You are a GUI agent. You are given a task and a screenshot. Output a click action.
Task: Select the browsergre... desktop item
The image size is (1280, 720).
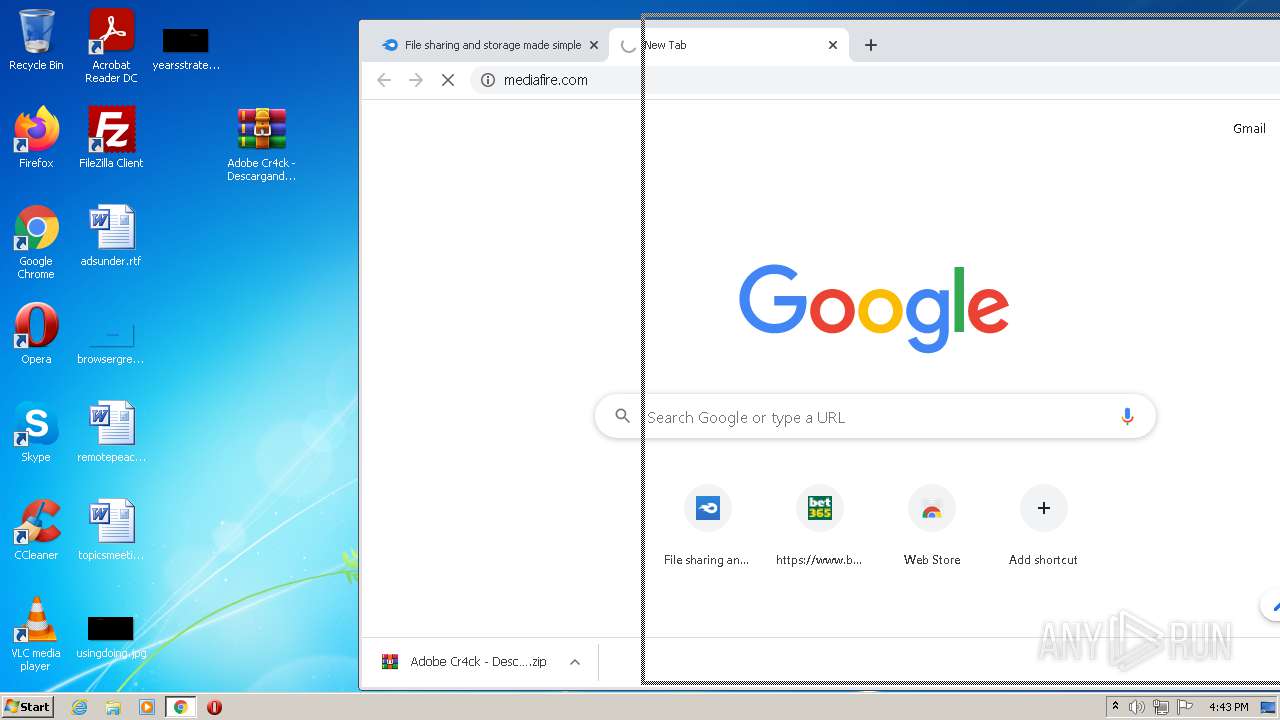[x=111, y=342]
